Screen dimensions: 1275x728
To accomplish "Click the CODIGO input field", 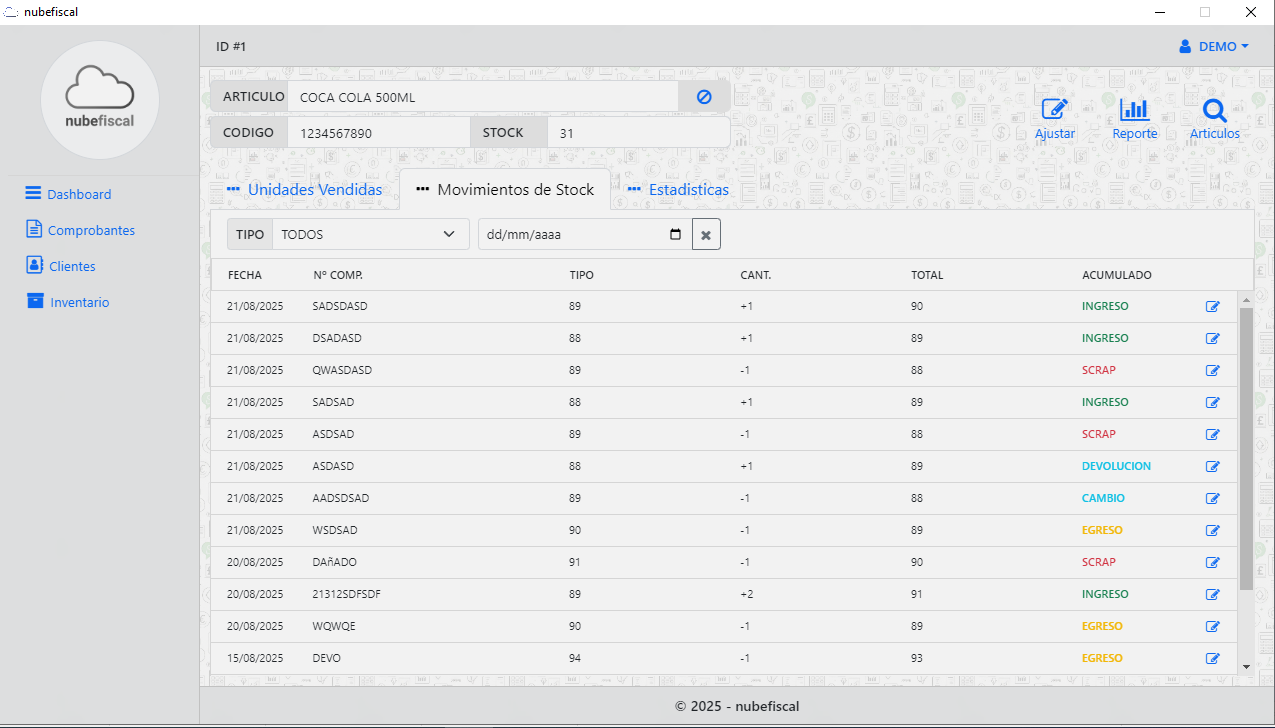I will click(377, 133).
